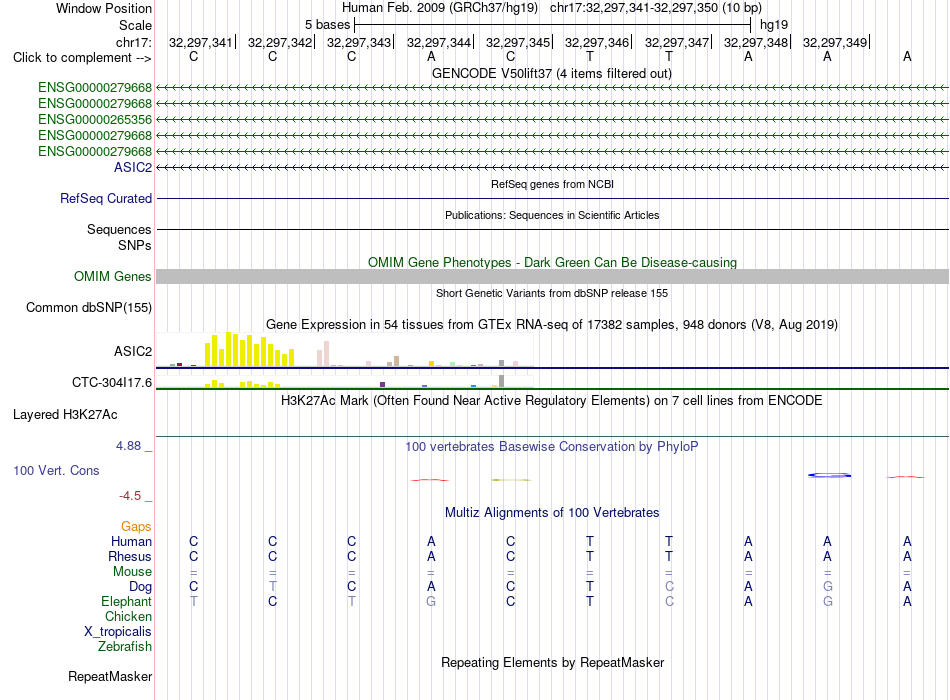Screen dimensions: 950x700
Task: Select the X_tropicalis alignment row label
Action: click(118, 632)
